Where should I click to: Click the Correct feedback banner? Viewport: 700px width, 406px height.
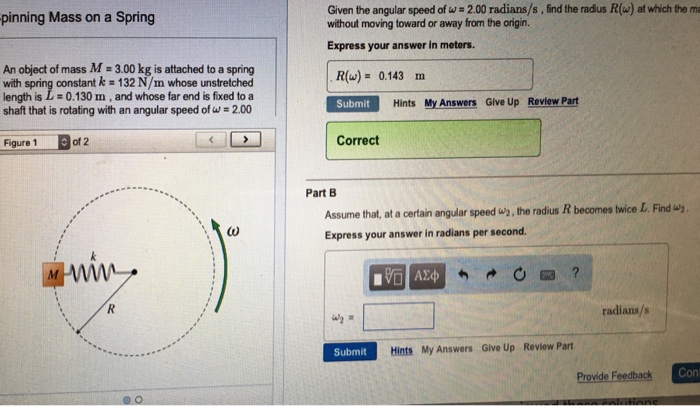coord(433,139)
